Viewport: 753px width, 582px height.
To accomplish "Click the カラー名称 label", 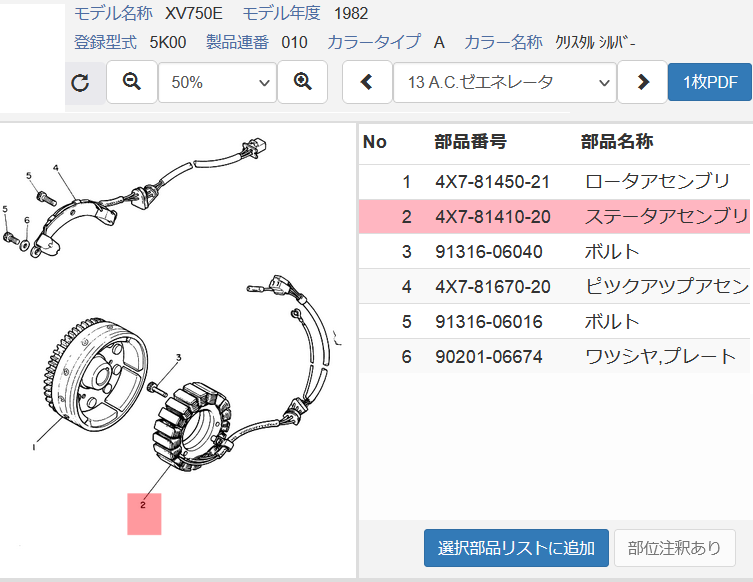I will click(503, 42).
